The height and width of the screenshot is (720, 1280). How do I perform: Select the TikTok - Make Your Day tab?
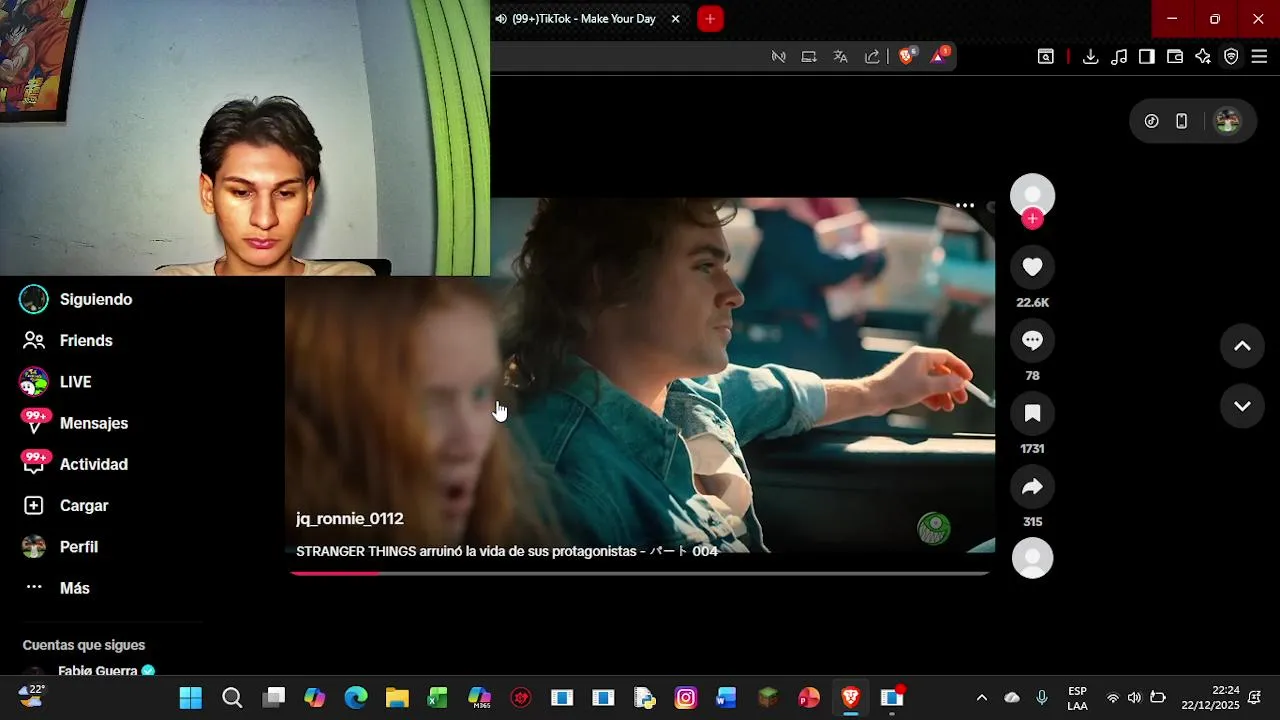click(x=582, y=19)
